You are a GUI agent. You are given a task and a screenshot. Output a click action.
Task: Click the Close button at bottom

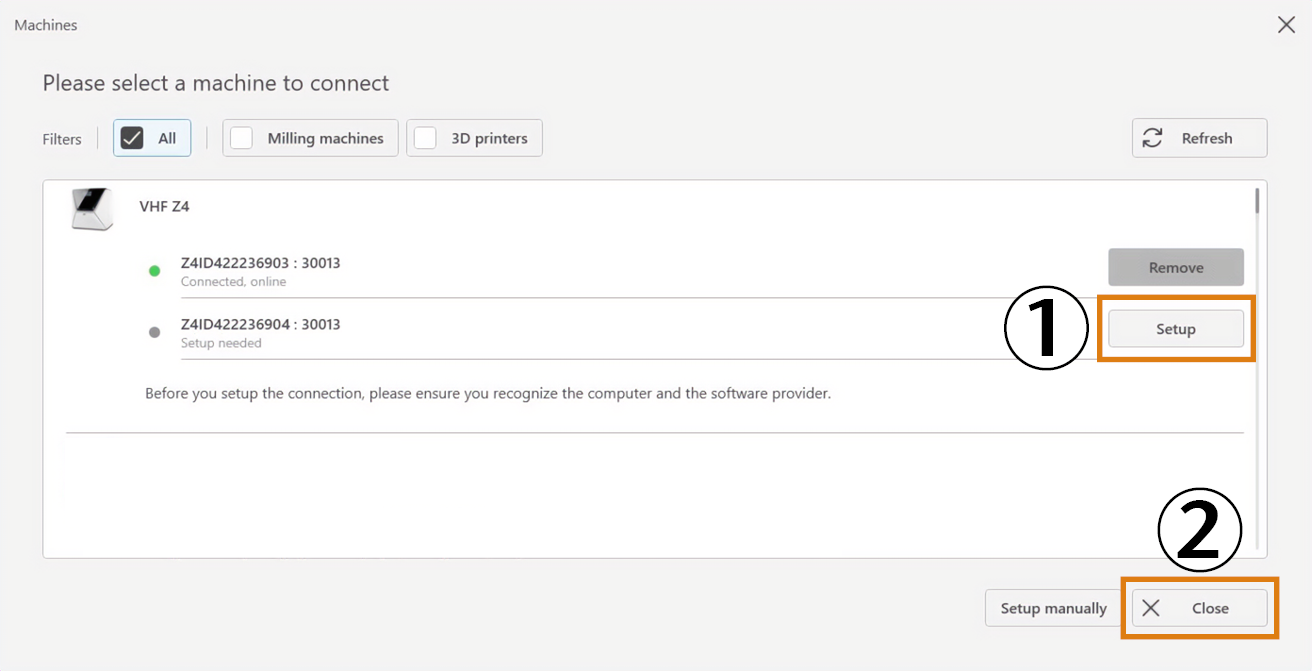1199,608
